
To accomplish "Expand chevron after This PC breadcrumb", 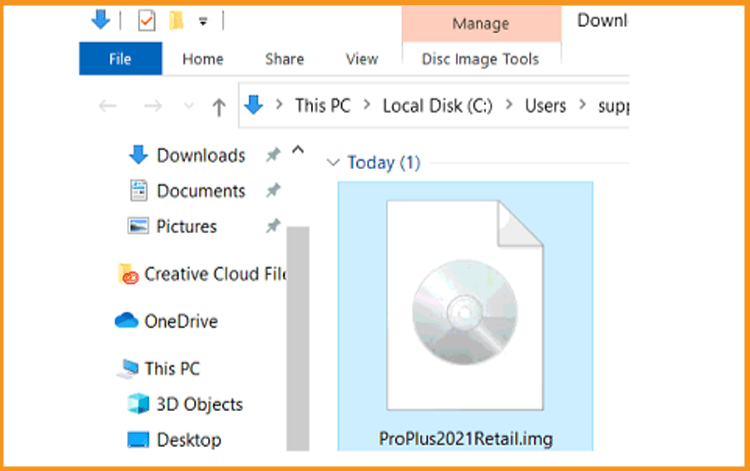I will pos(367,104).
